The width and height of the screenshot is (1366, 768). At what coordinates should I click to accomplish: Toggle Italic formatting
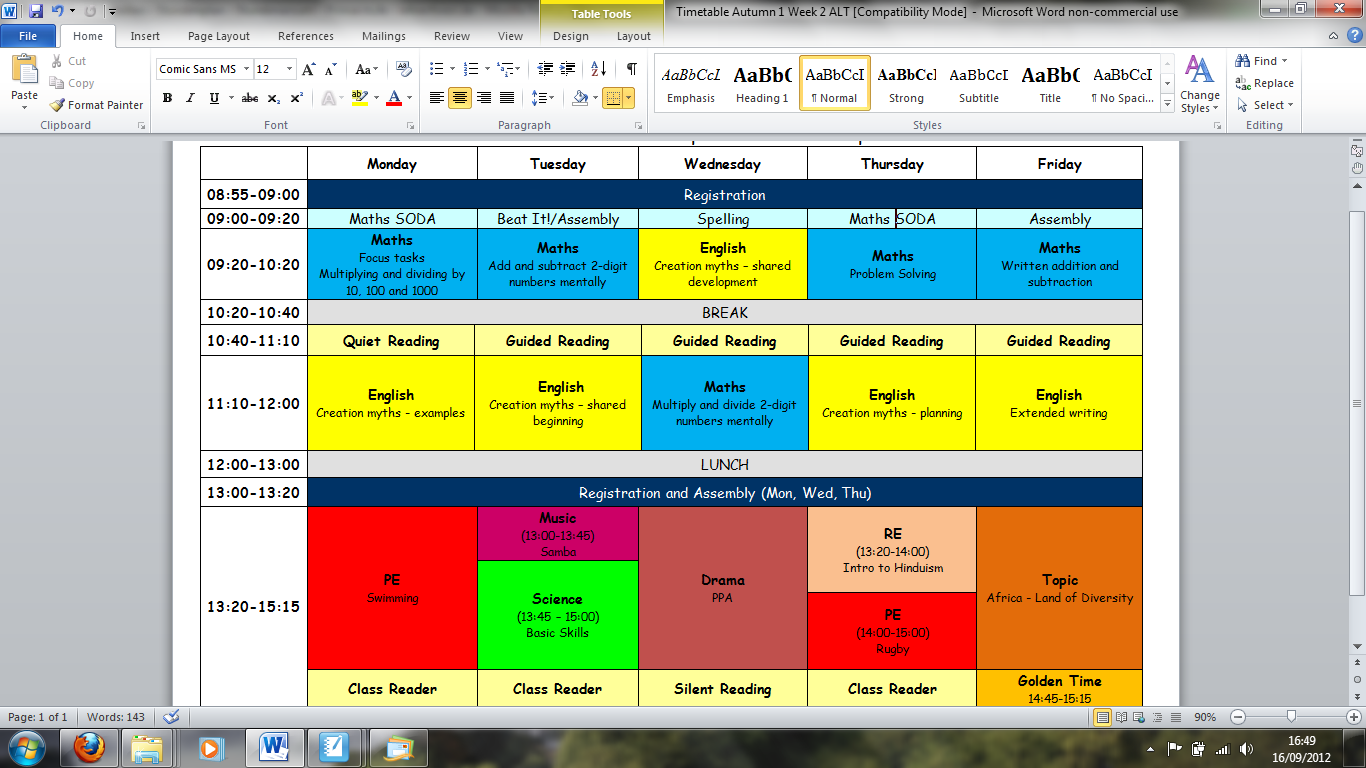pyautogui.click(x=190, y=98)
